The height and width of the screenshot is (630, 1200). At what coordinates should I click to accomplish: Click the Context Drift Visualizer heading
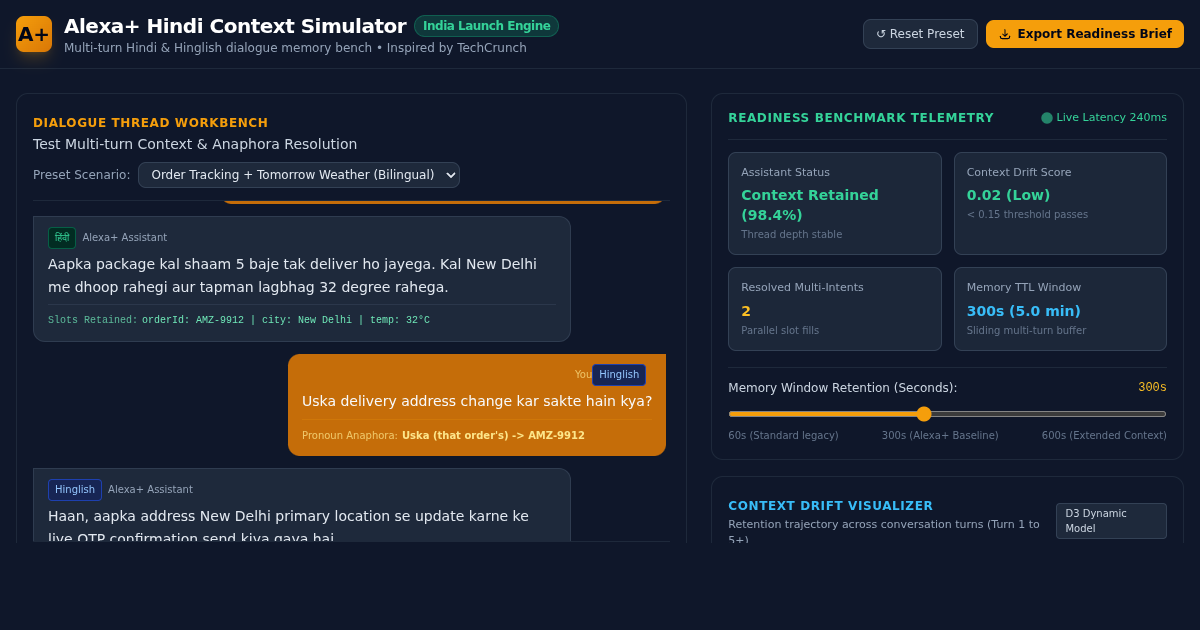[x=830, y=506]
